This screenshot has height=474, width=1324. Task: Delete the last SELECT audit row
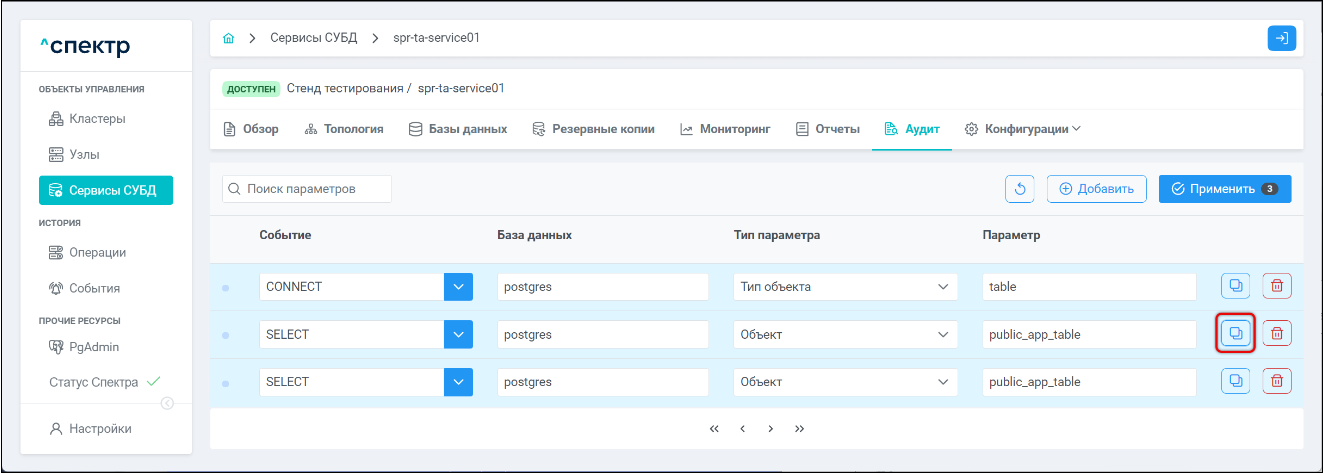(1277, 381)
